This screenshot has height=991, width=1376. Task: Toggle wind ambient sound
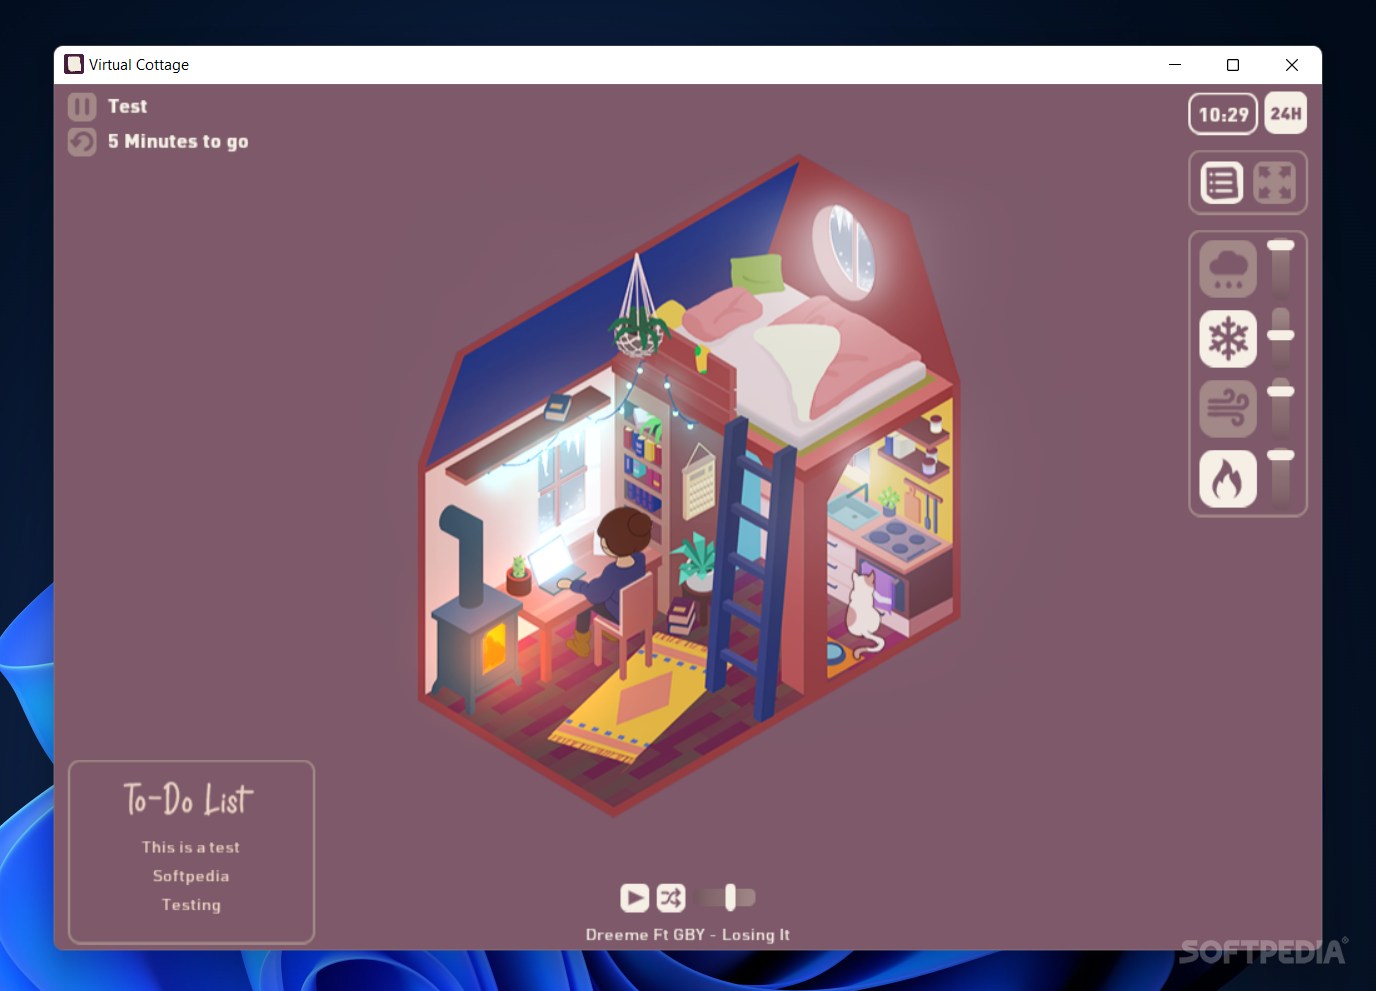(1228, 408)
